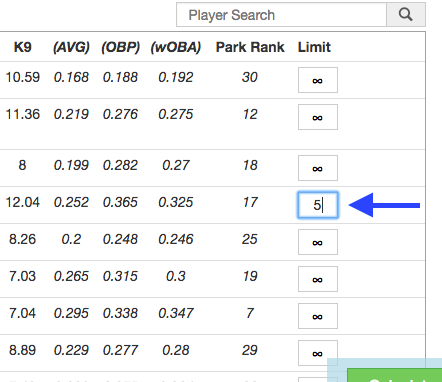Select the Park Rank value 17
This screenshot has height=382, width=442.
tap(250, 202)
